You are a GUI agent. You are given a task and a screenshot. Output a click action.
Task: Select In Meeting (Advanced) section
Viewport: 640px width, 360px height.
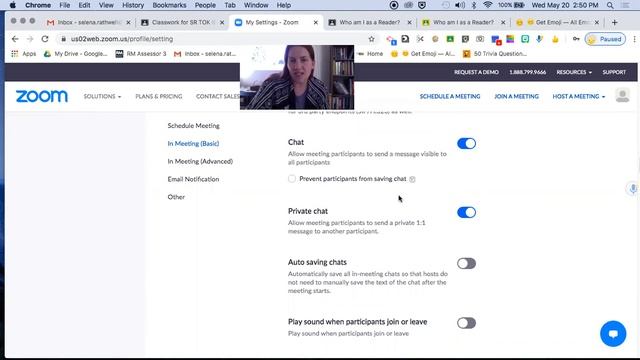[200, 161]
